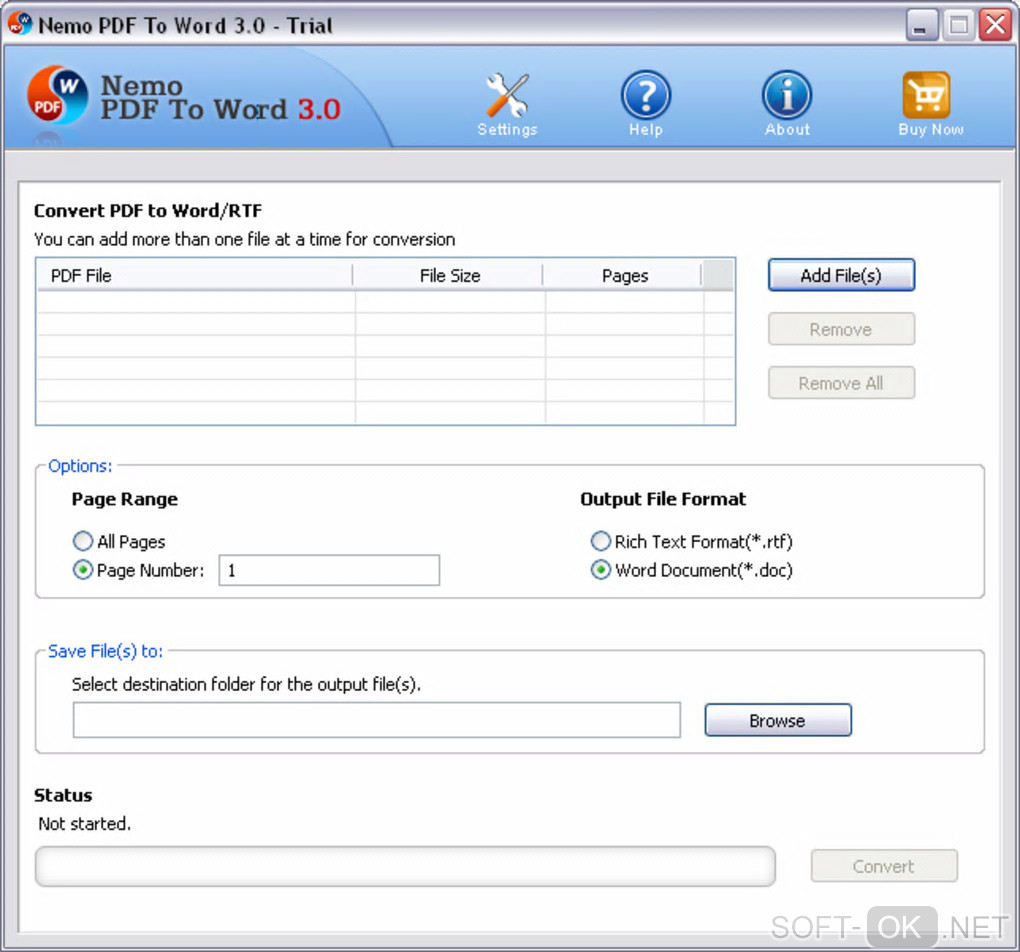Click the title bar application icon
The image size is (1020, 952).
(20, 24)
